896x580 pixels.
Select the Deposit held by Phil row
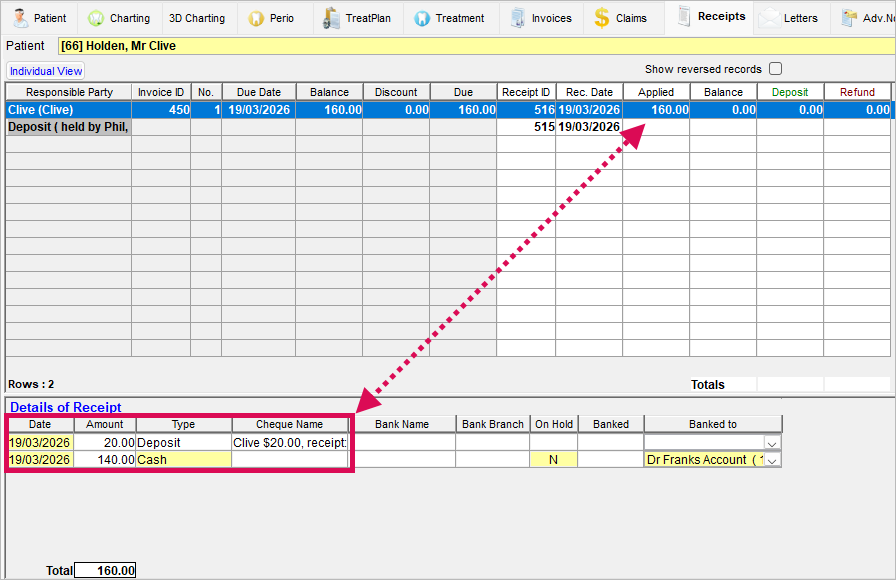(68, 127)
